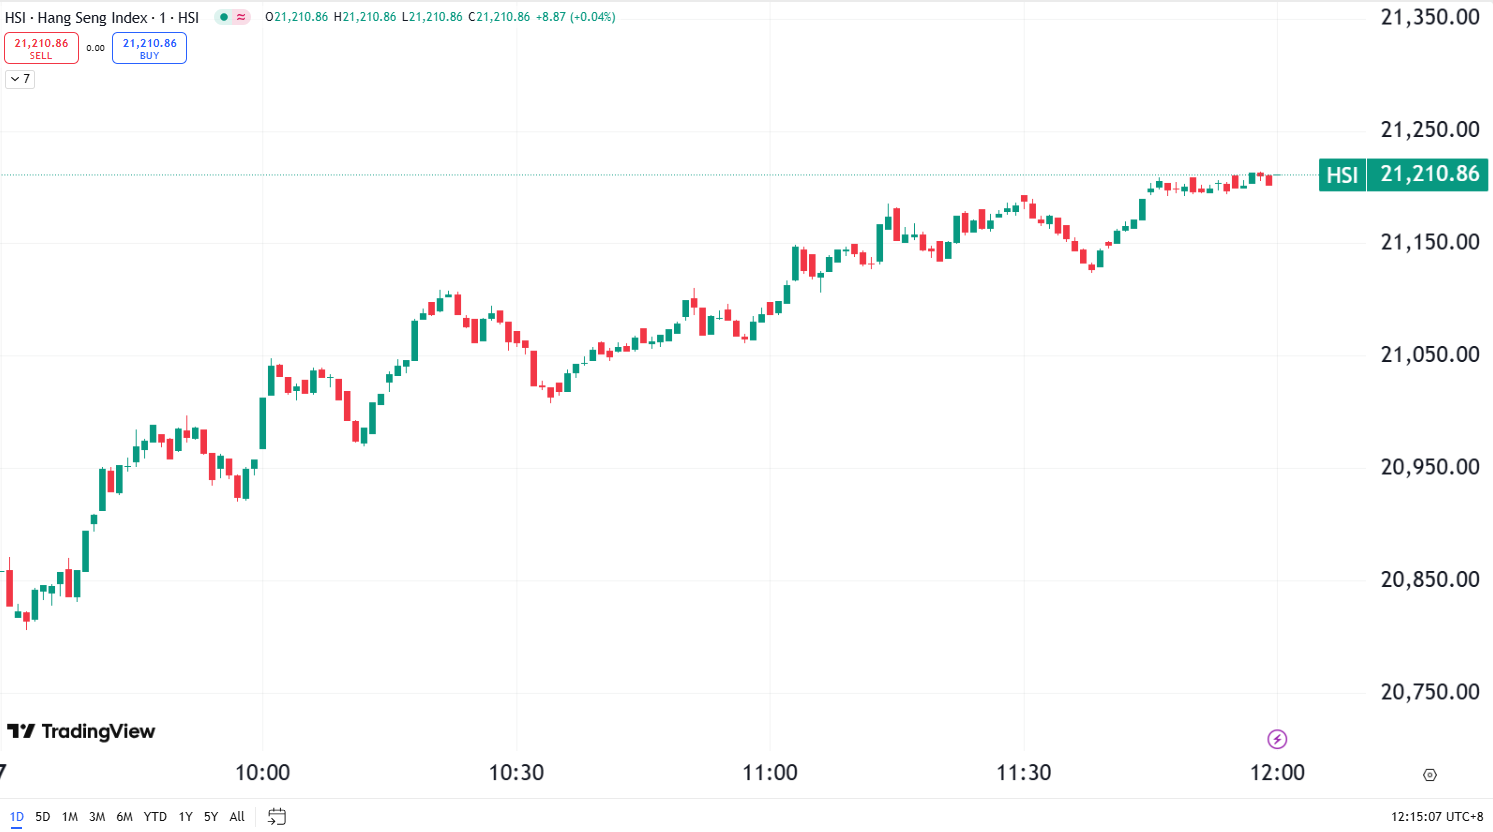Click the HSI Hang Seng Index symbol title
1493x832 pixels.
pos(102,17)
